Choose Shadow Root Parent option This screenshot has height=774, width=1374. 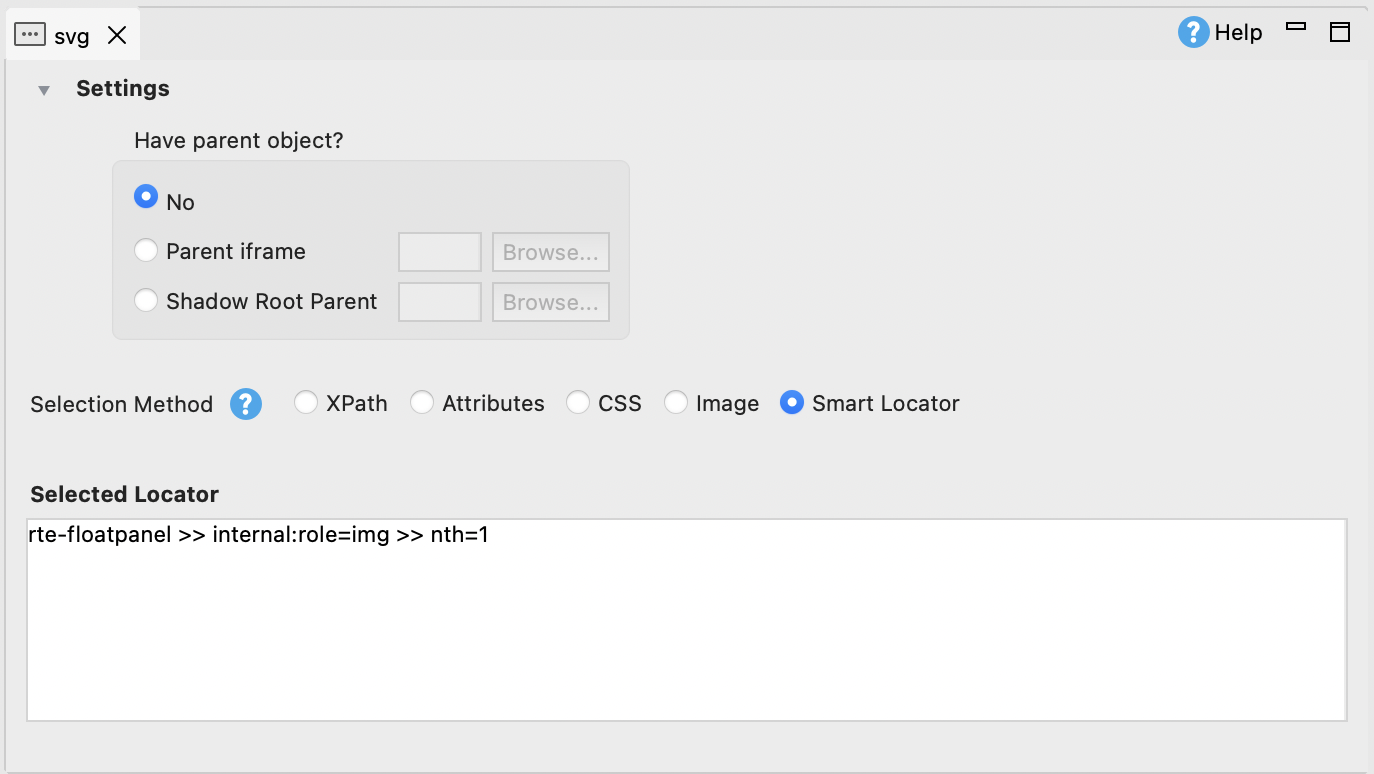pos(146,301)
